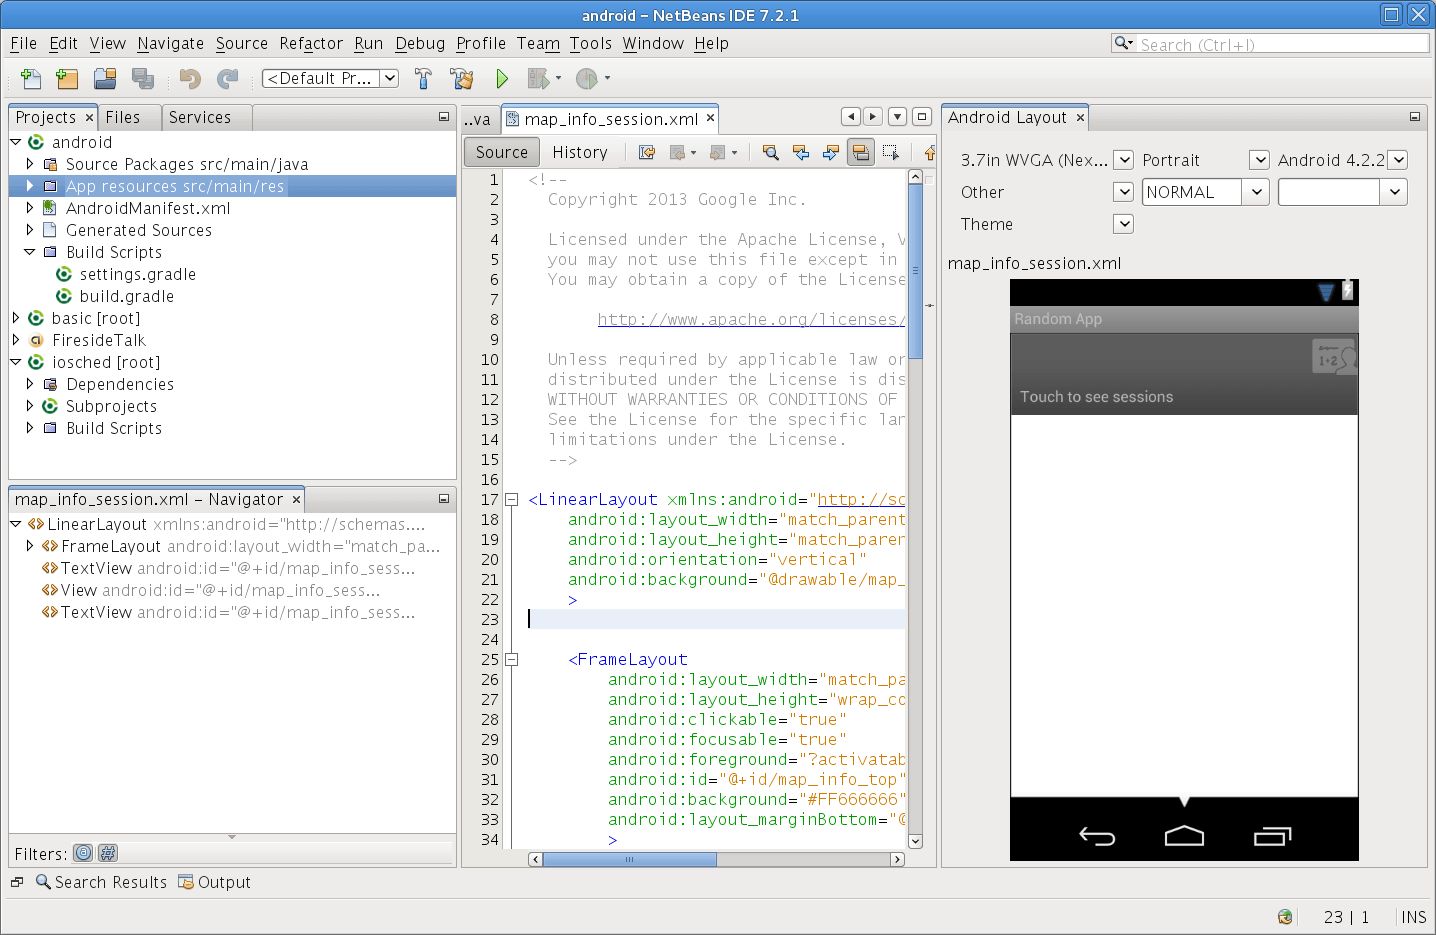1436x935 pixels.
Task: Open the Refactor menu
Action: (x=310, y=43)
